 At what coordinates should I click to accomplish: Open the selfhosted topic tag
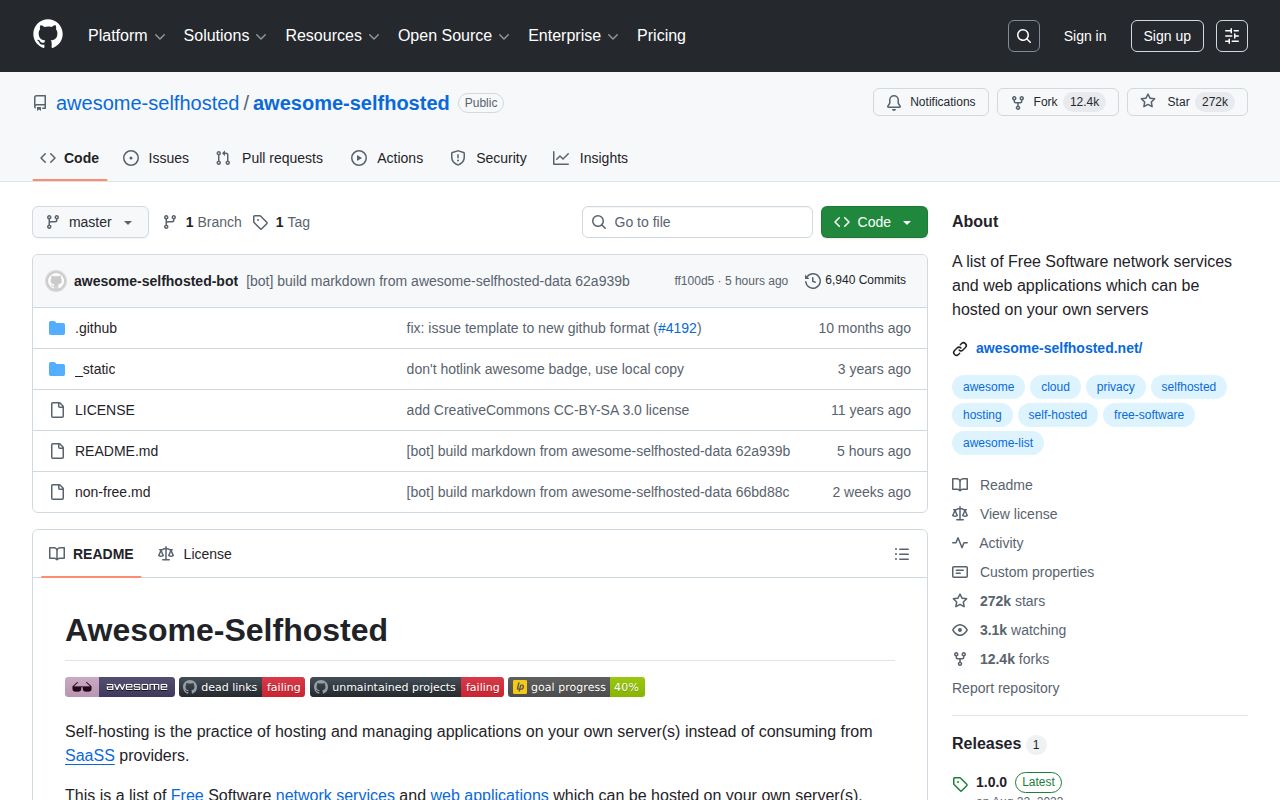tap(1188, 387)
